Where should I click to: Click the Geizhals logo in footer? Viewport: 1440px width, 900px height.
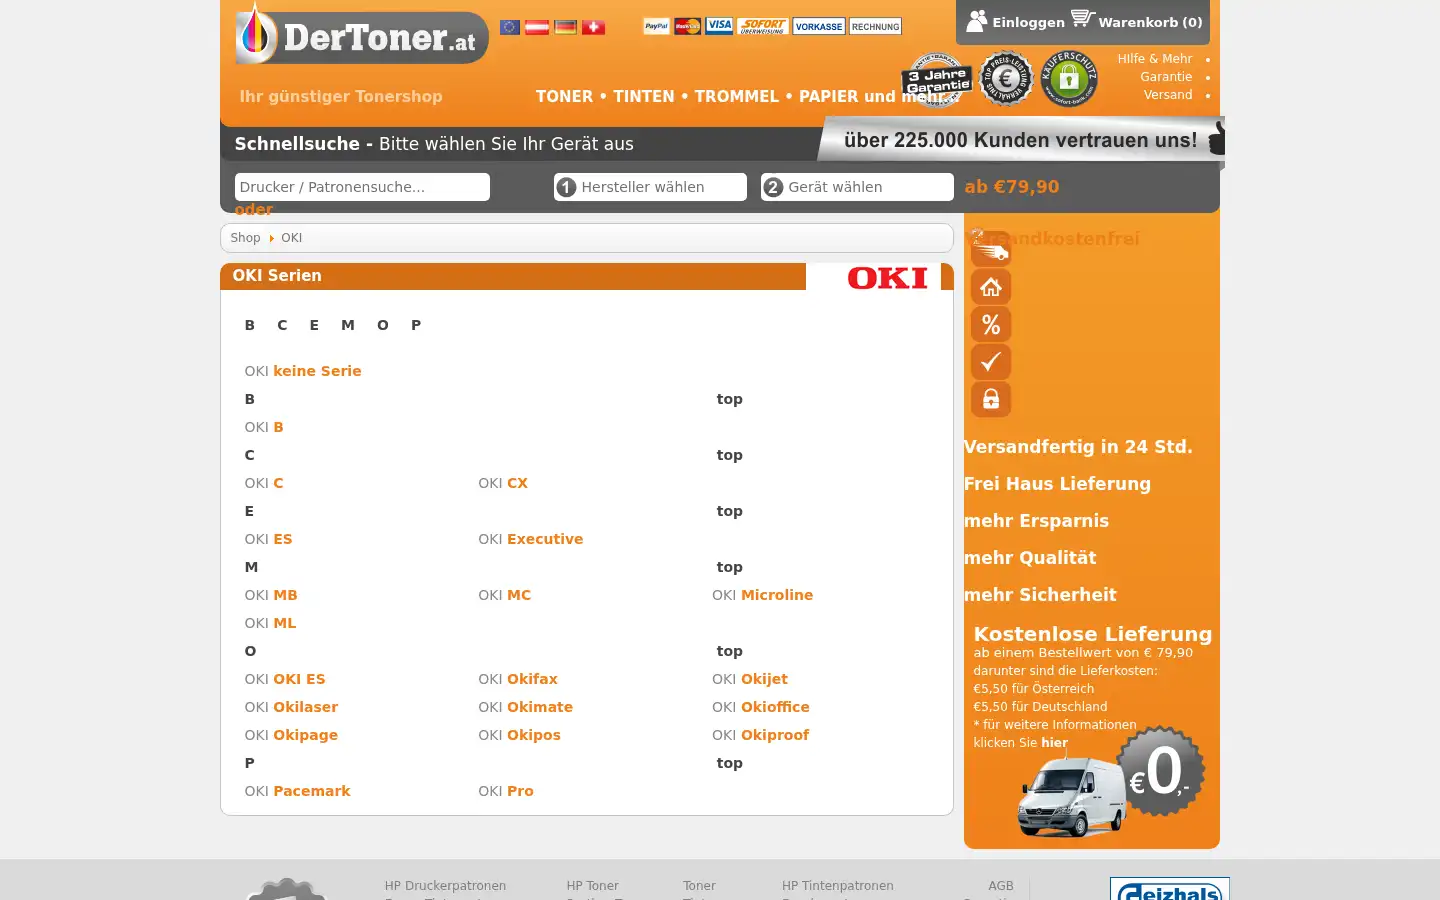point(1169,889)
